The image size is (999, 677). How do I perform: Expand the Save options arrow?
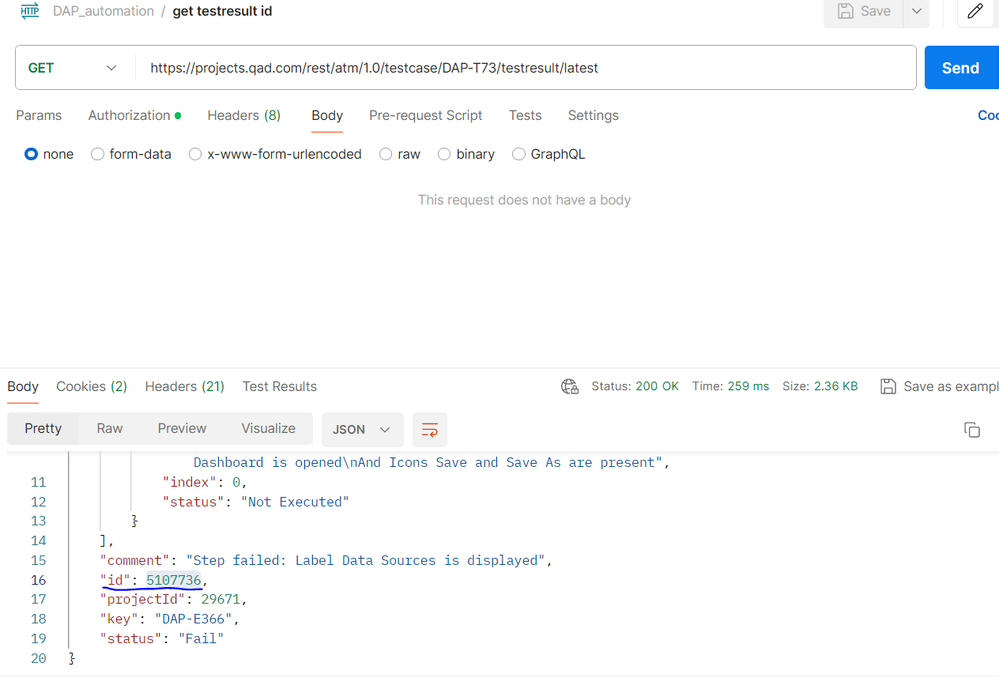point(916,11)
